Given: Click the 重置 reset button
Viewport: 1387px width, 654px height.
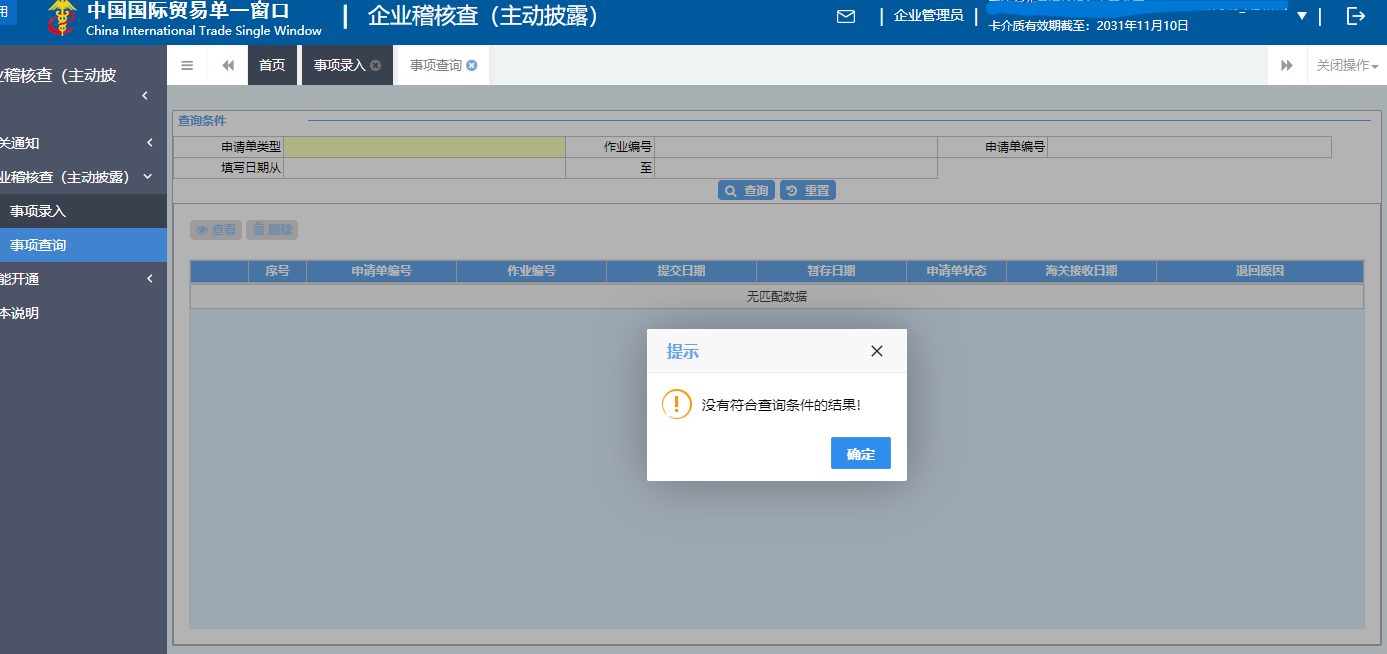Looking at the screenshot, I should click(x=807, y=189).
